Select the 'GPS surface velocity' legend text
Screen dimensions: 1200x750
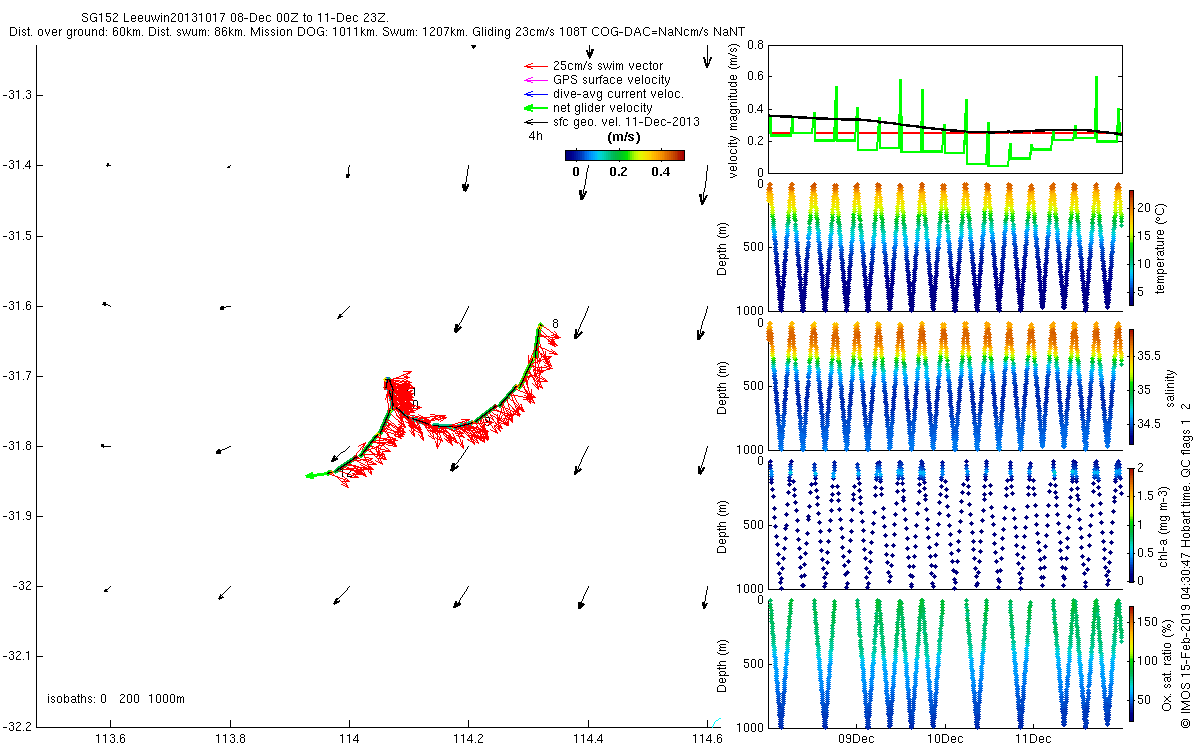point(612,80)
